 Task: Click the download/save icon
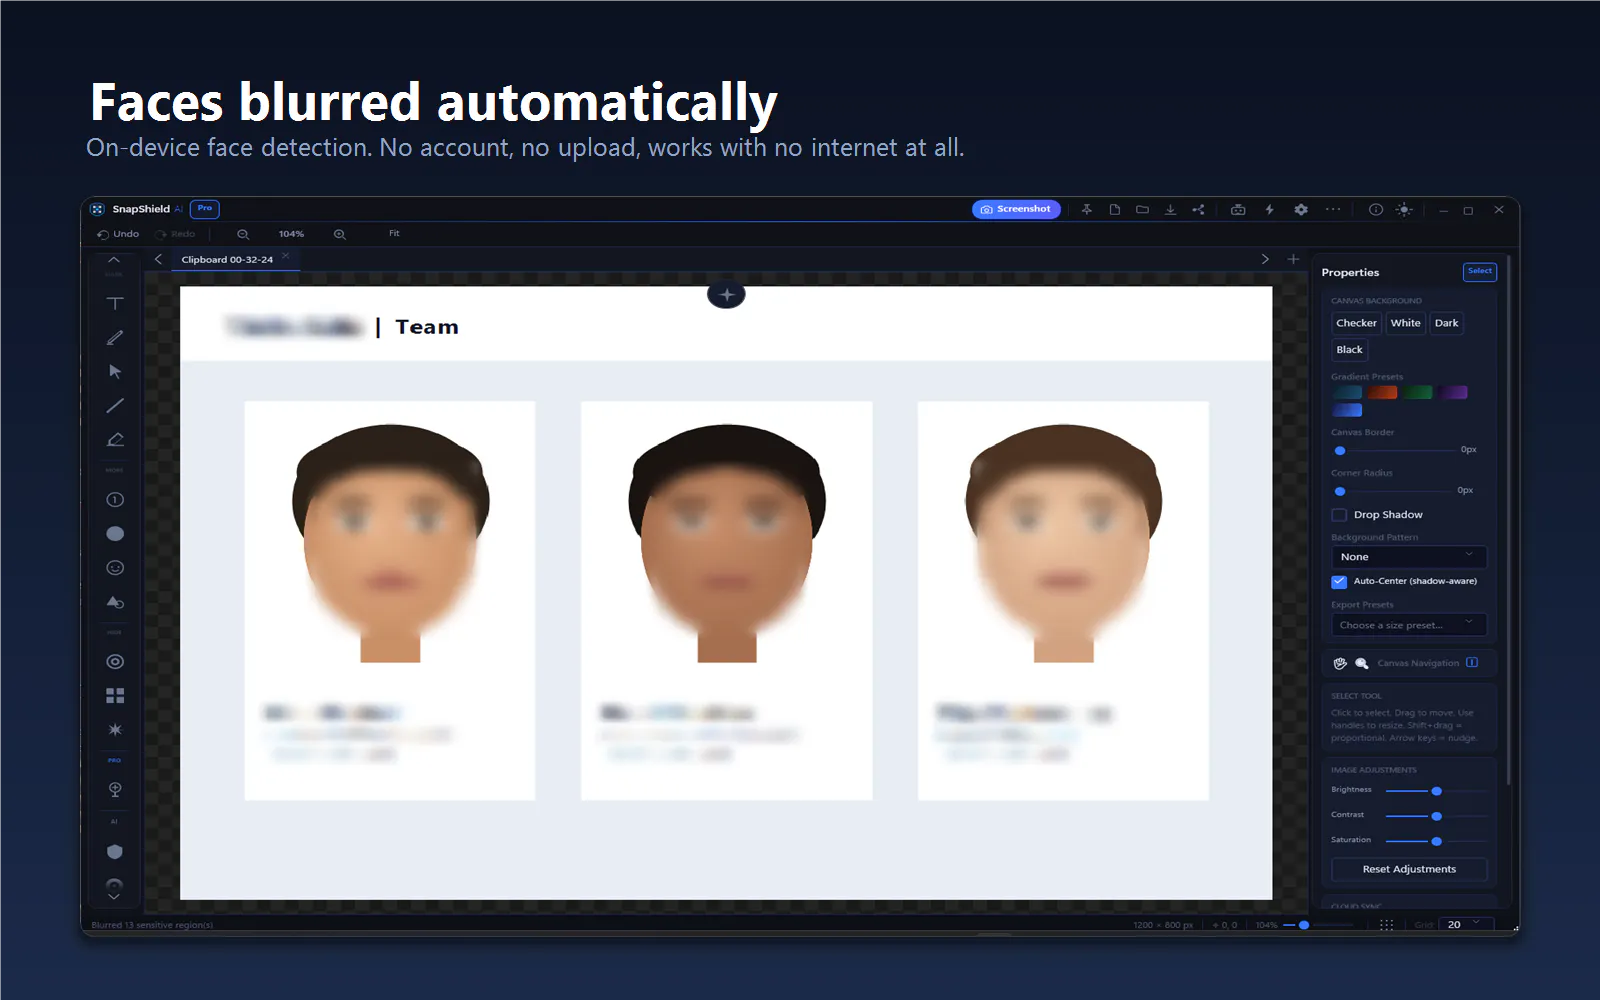[x=1170, y=209]
